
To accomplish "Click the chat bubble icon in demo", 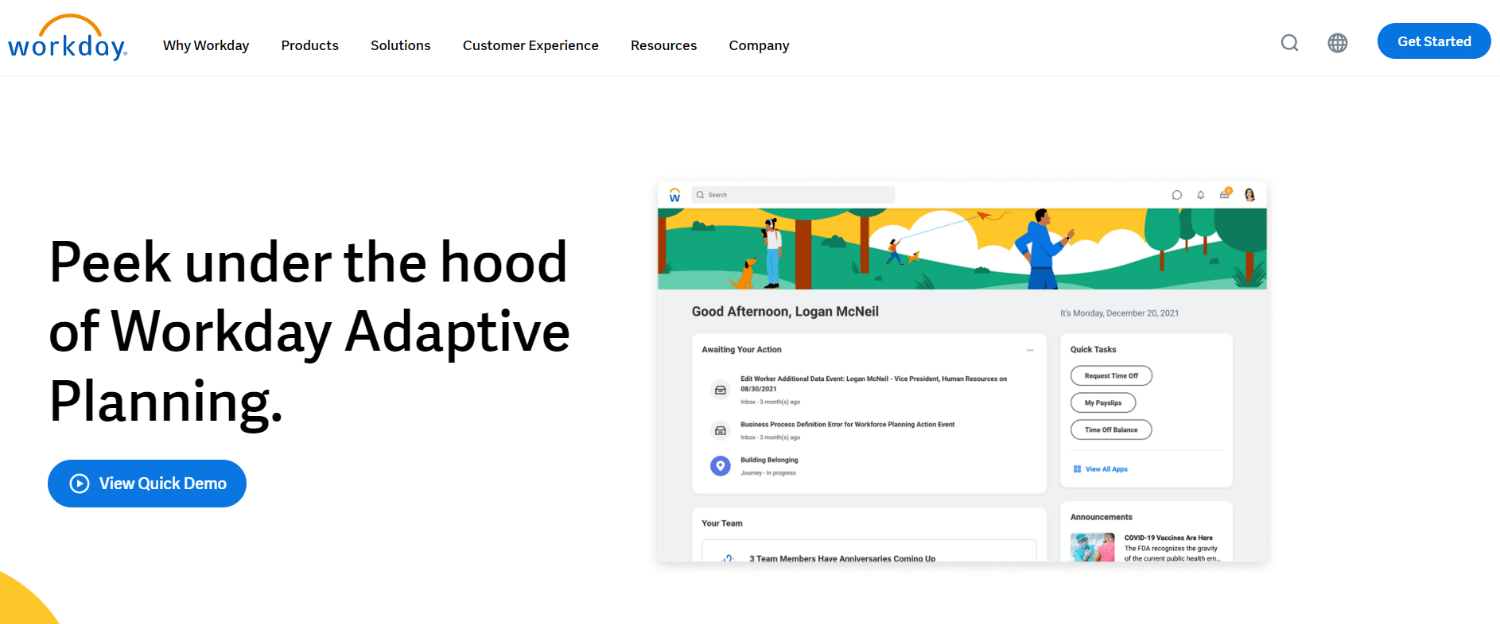I will [1177, 195].
